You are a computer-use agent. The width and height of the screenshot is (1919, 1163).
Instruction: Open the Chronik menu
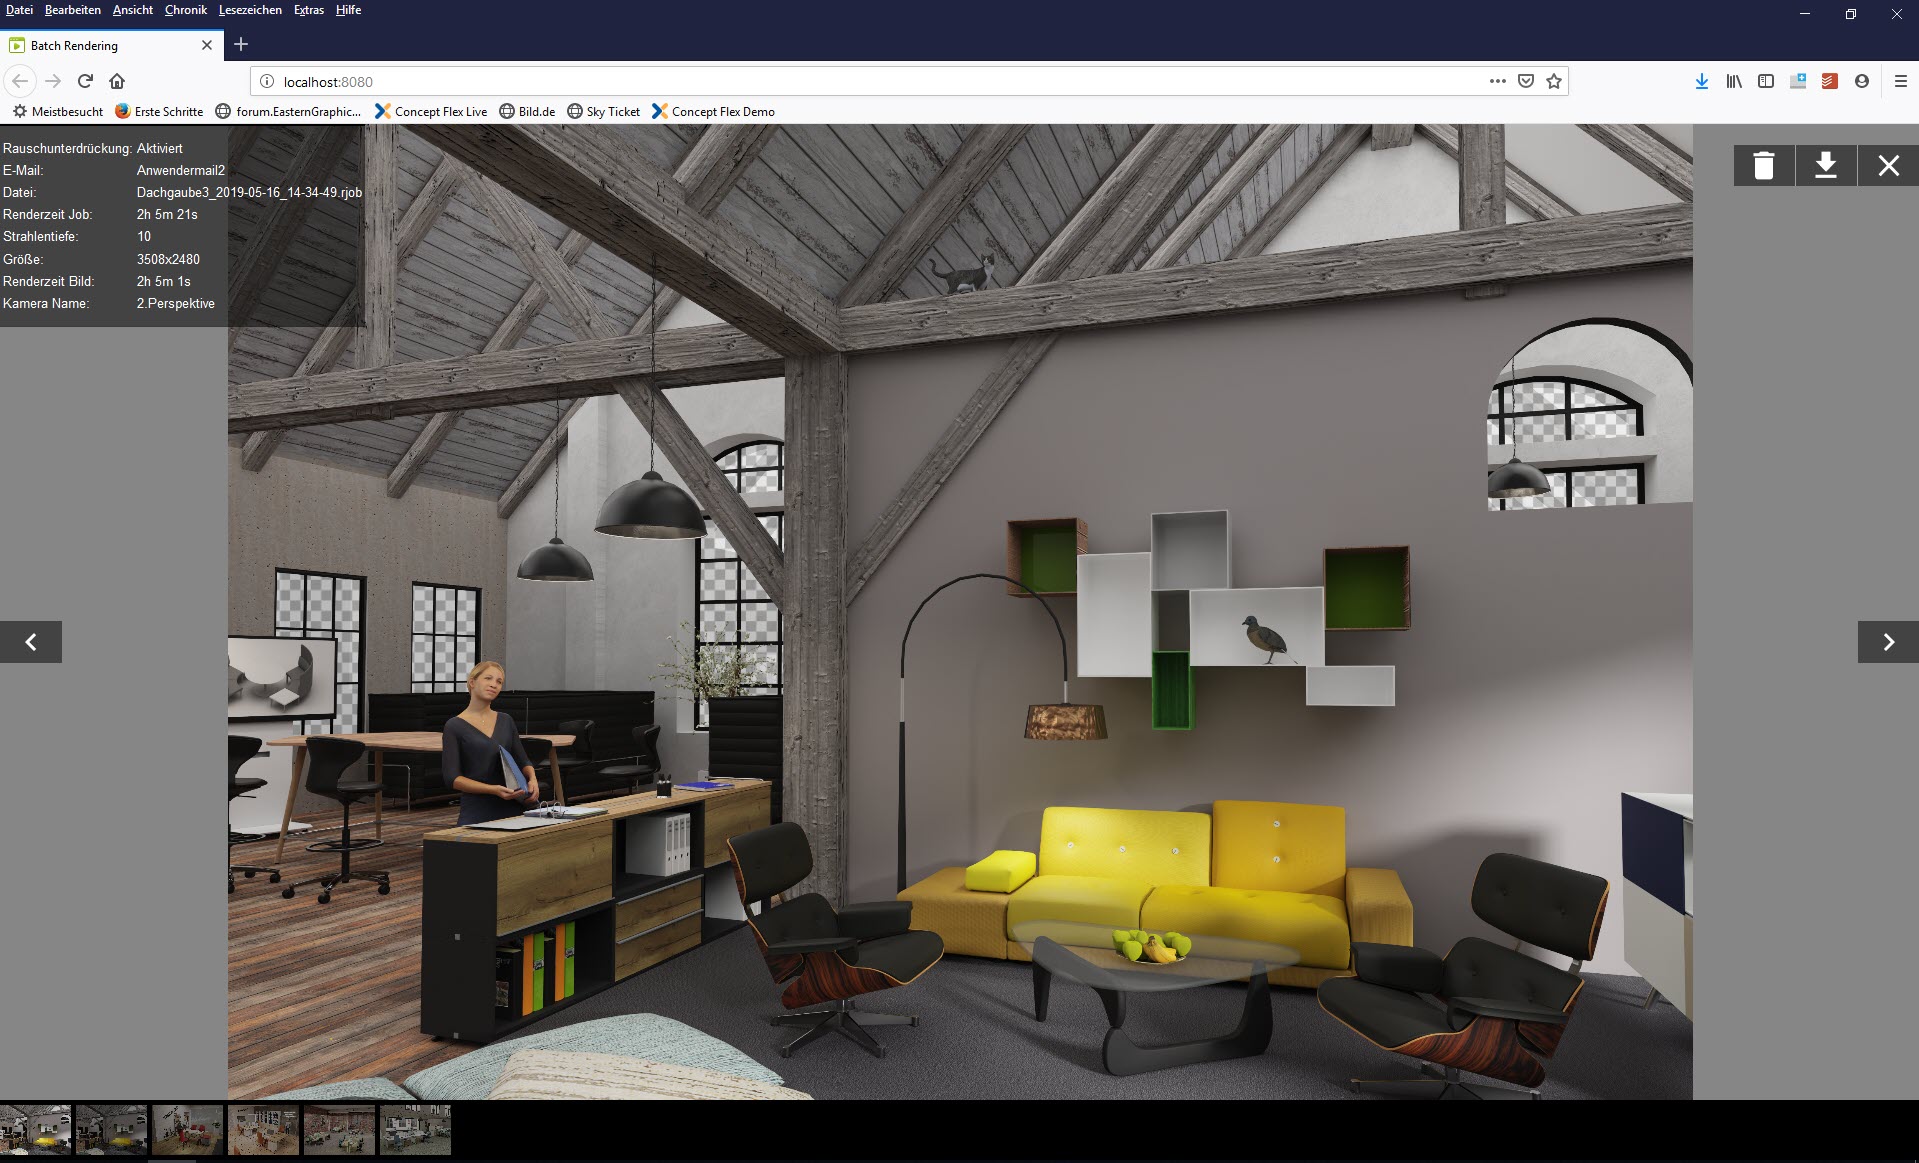(186, 10)
